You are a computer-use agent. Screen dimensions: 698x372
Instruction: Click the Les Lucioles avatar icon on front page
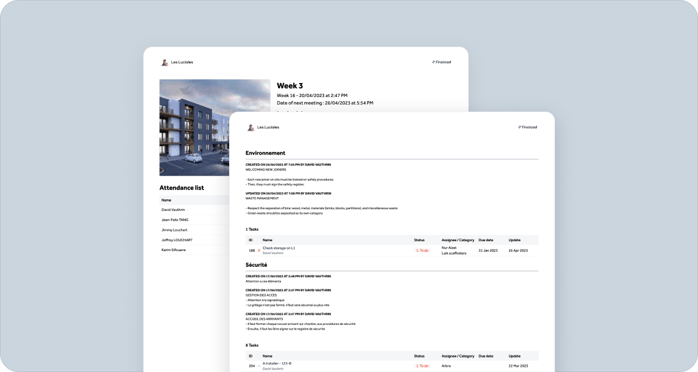click(251, 127)
